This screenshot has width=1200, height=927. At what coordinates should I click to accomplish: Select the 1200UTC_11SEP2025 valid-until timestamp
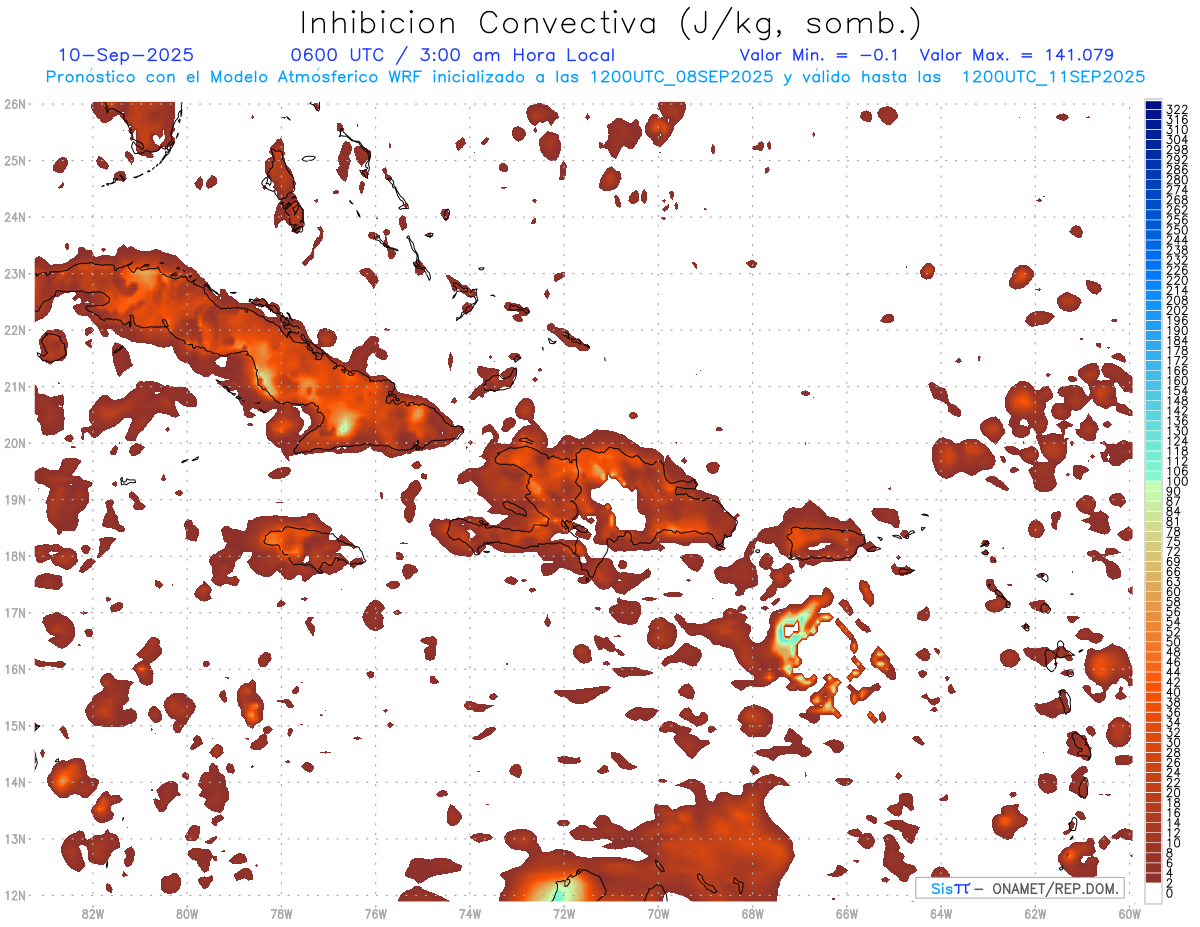[x=1053, y=77]
